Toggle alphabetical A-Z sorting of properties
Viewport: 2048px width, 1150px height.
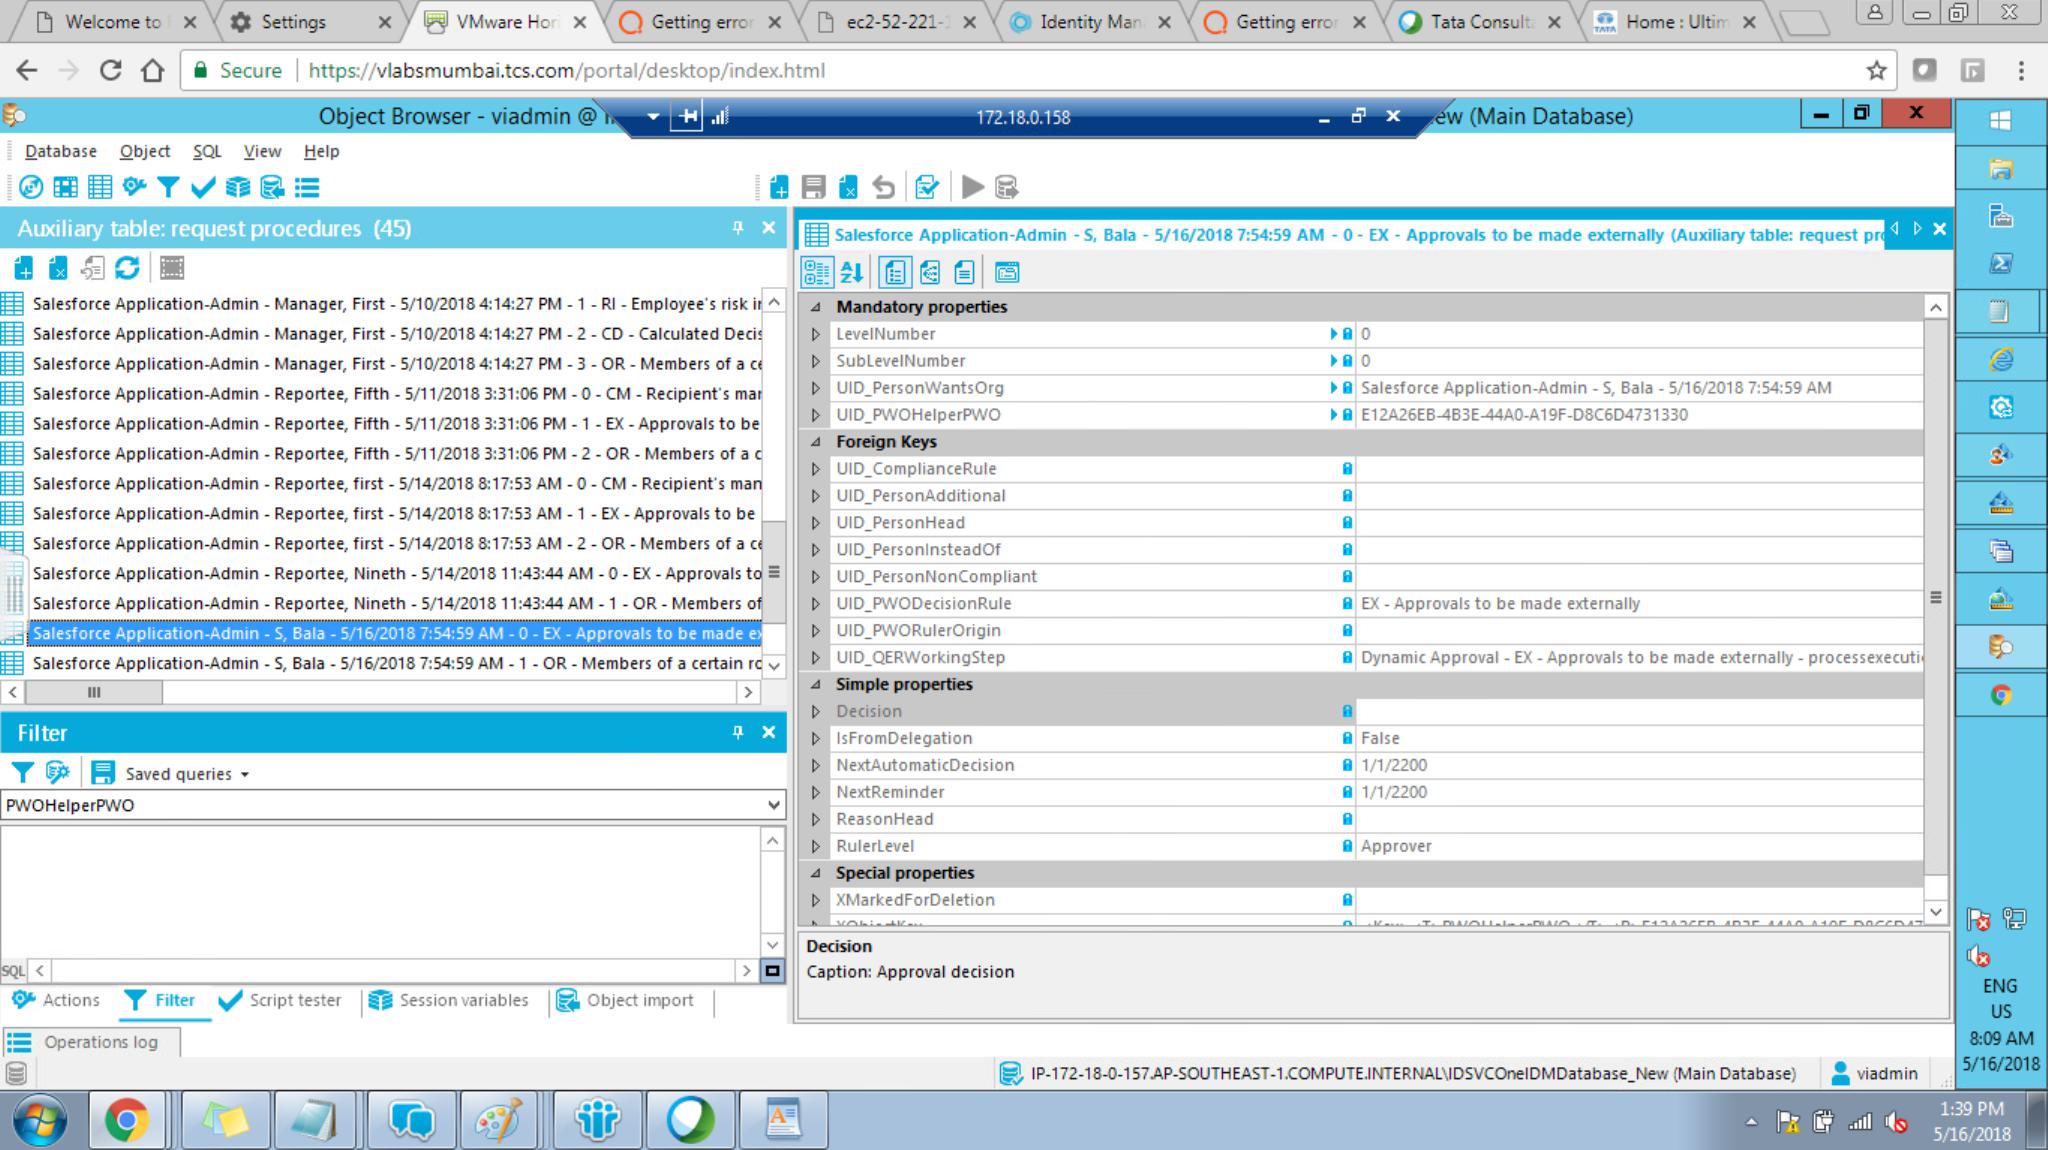[851, 272]
